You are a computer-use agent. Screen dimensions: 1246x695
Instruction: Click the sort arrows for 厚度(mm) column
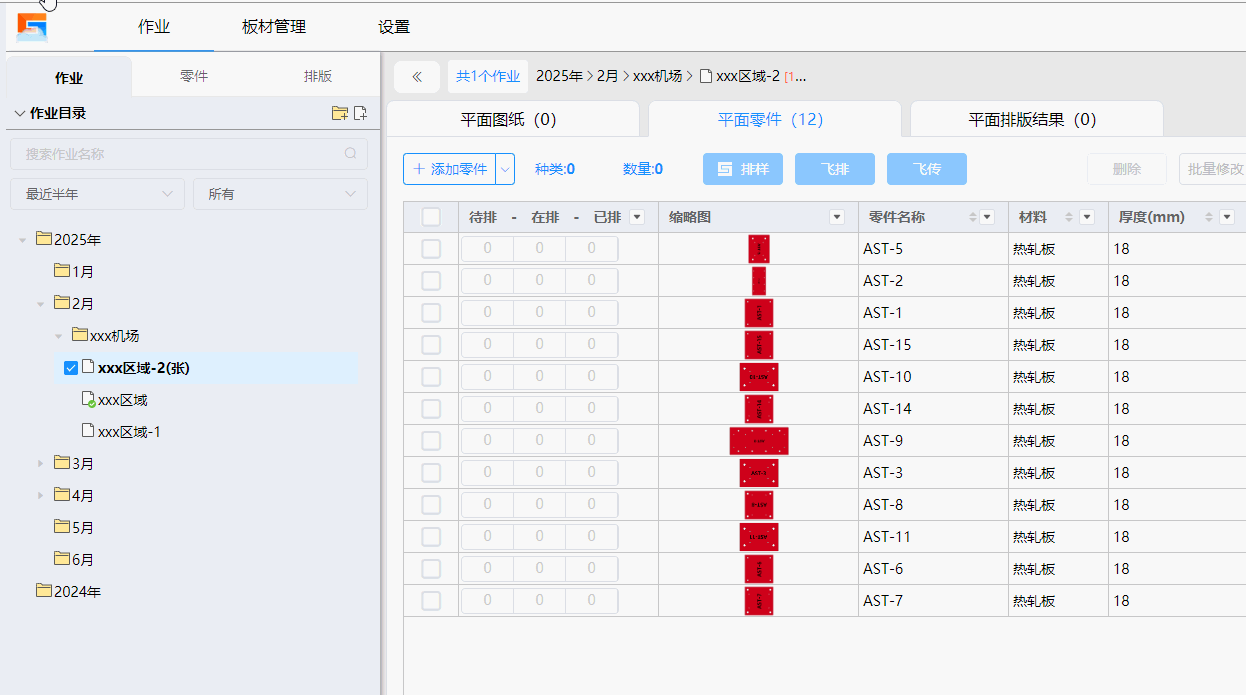tap(1208, 217)
